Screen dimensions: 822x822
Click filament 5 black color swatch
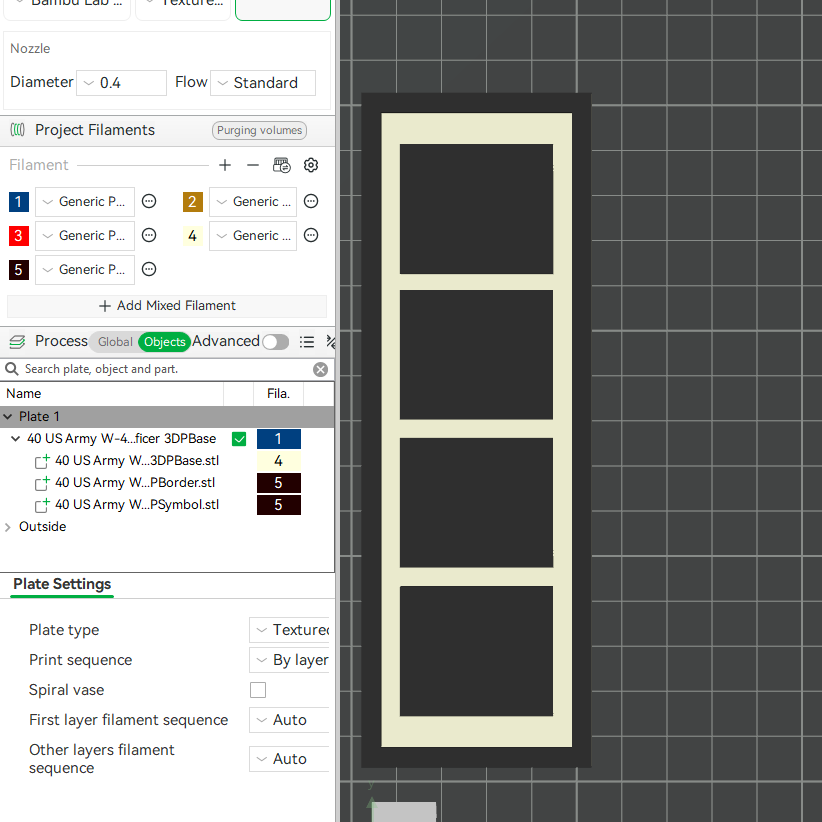pyautogui.click(x=19, y=270)
